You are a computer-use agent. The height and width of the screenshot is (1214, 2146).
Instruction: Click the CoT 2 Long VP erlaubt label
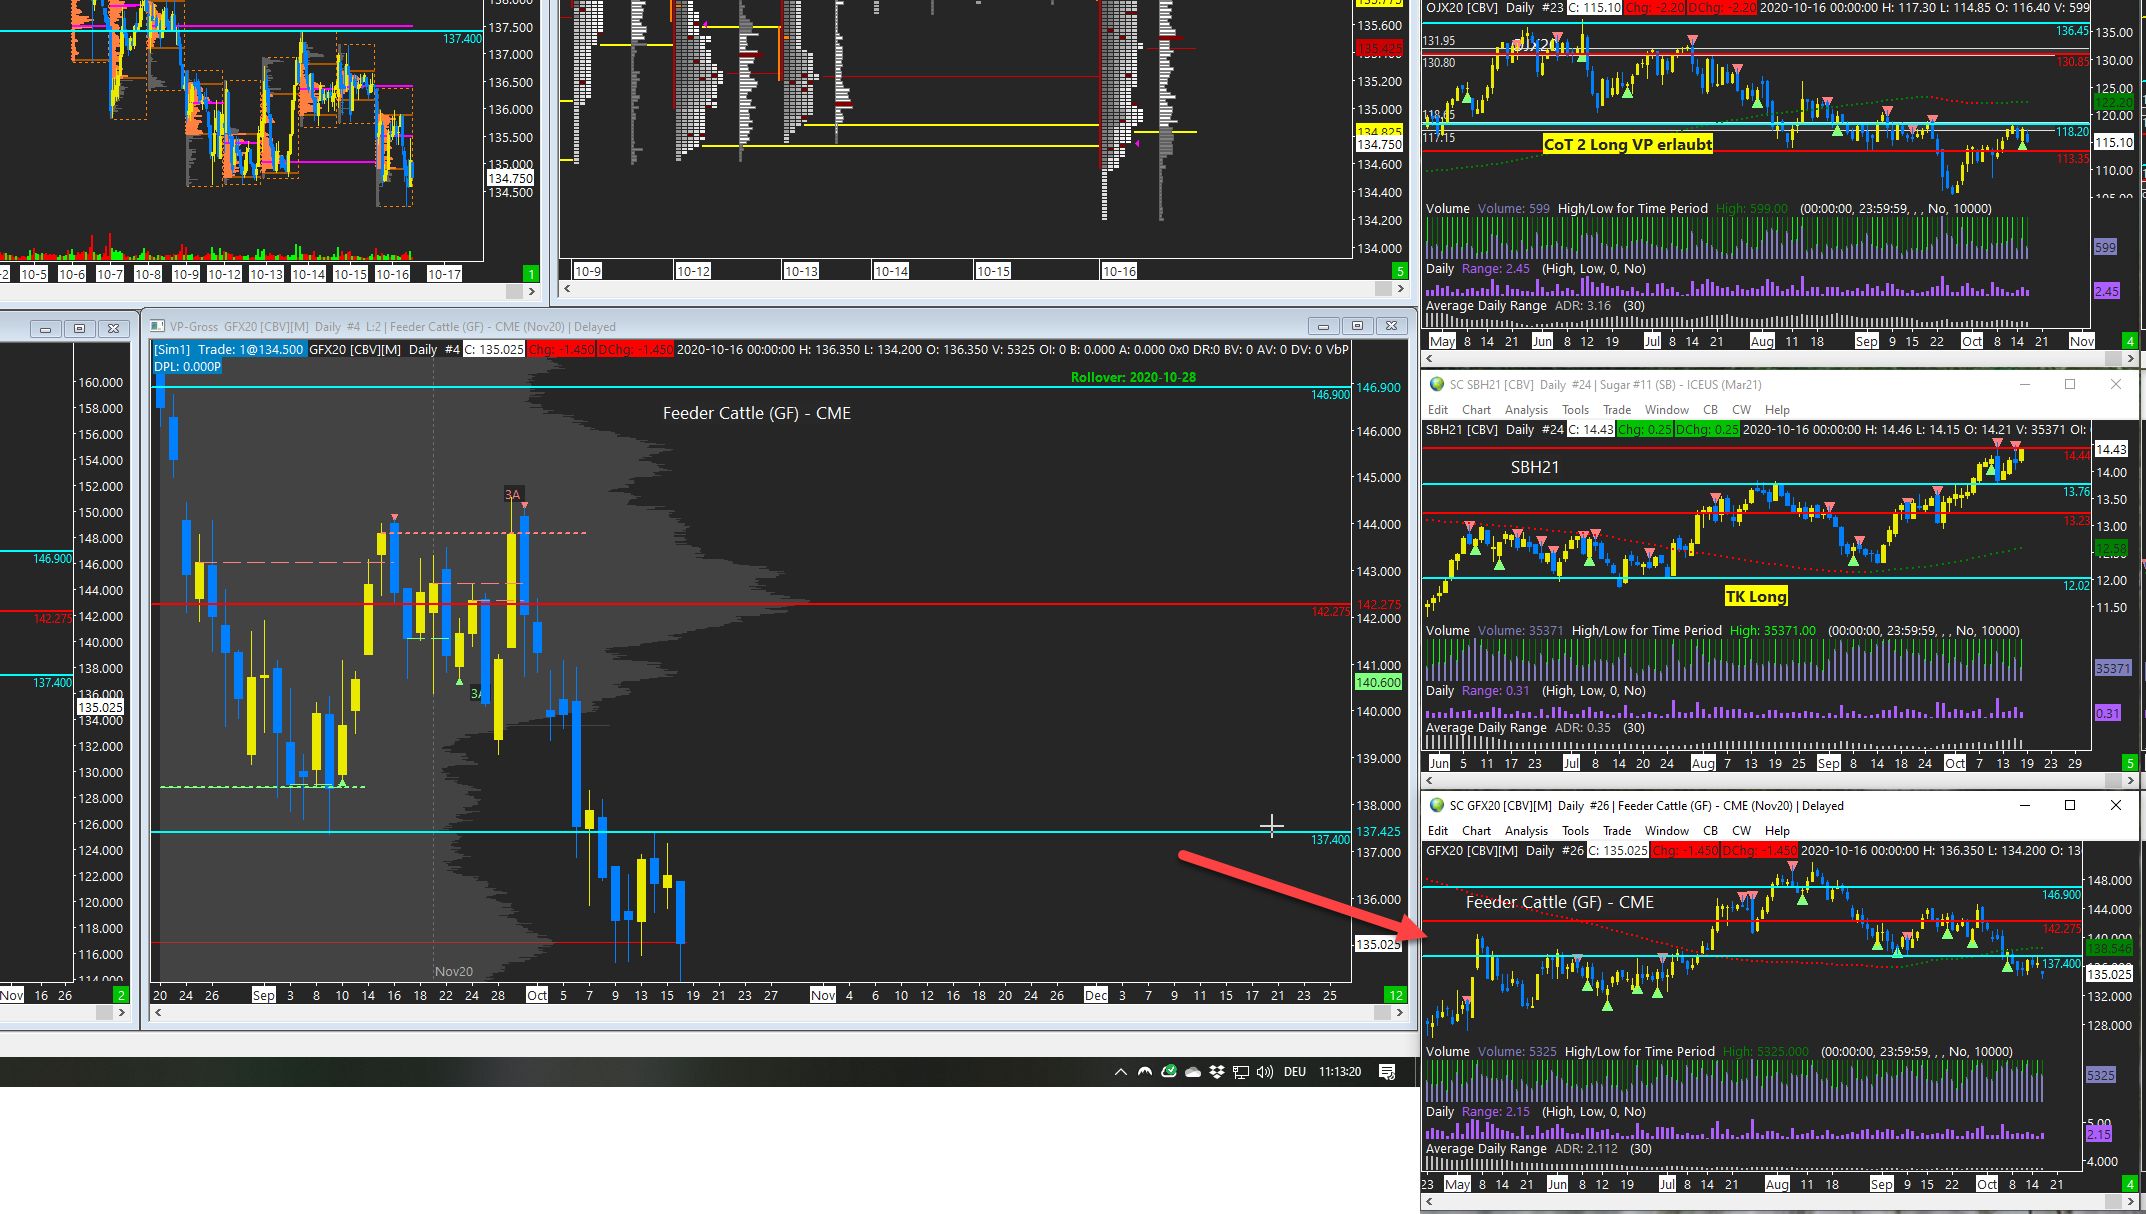[1627, 144]
